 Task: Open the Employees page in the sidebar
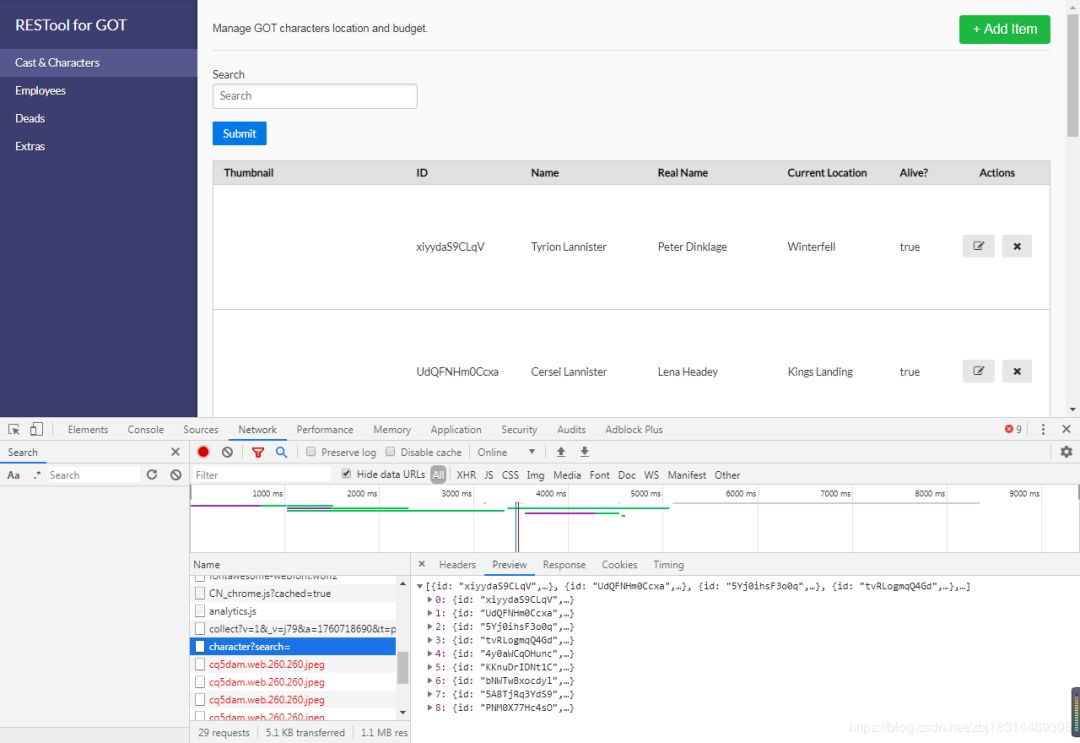[40, 90]
